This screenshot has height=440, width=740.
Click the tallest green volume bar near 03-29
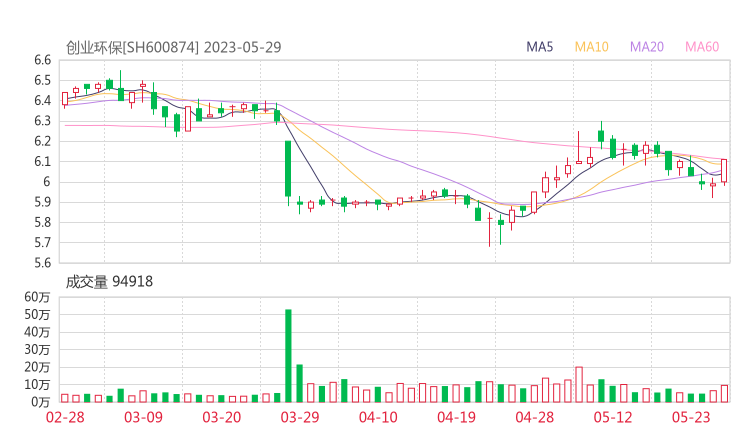coord(288,355)
